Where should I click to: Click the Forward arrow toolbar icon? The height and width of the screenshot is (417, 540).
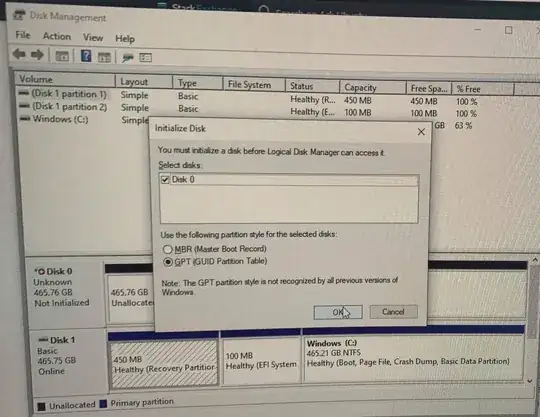tap(37, 54)
